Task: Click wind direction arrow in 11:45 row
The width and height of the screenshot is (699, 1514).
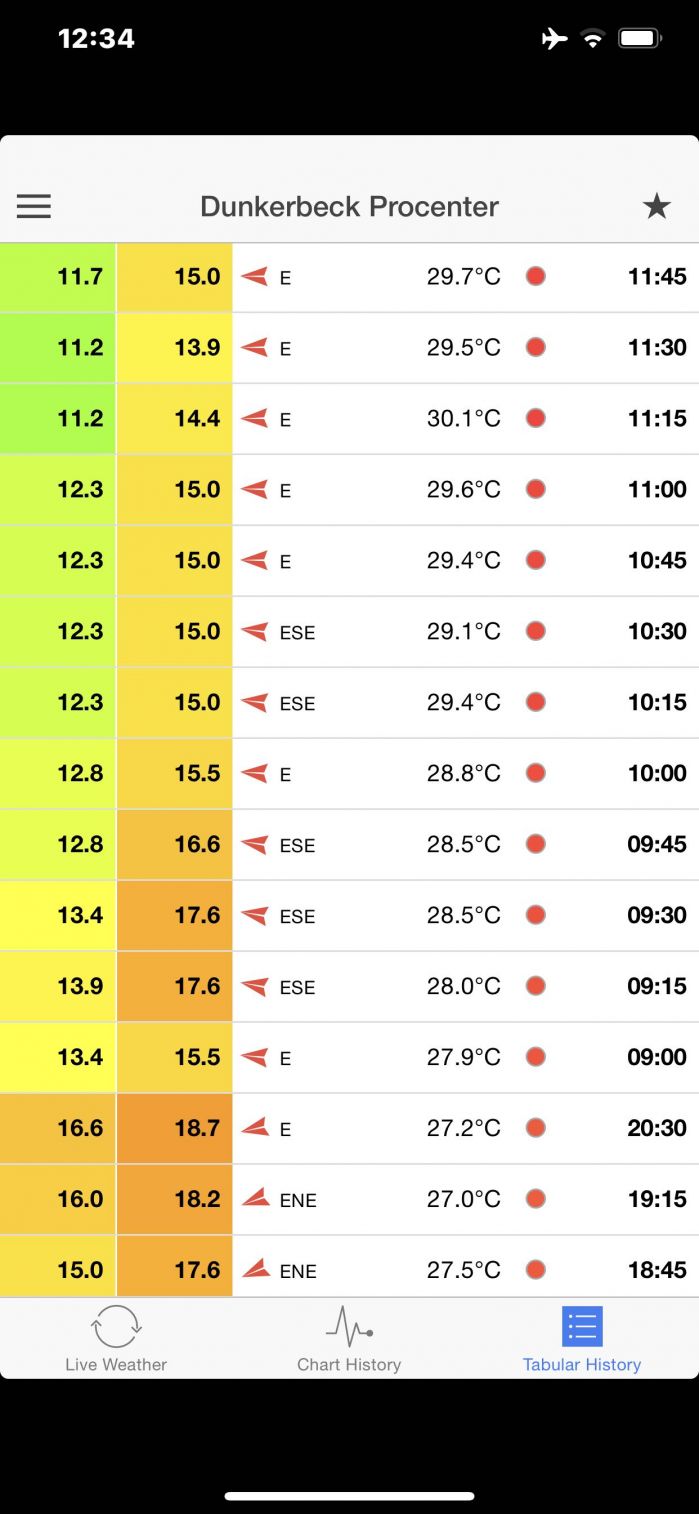Action: pos(255,277)
